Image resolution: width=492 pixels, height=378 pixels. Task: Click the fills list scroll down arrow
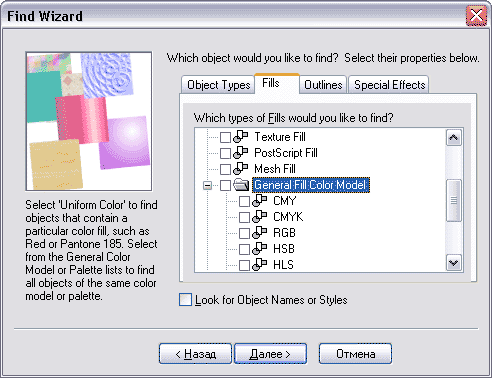pyautogui.click(x=454, y=263)
